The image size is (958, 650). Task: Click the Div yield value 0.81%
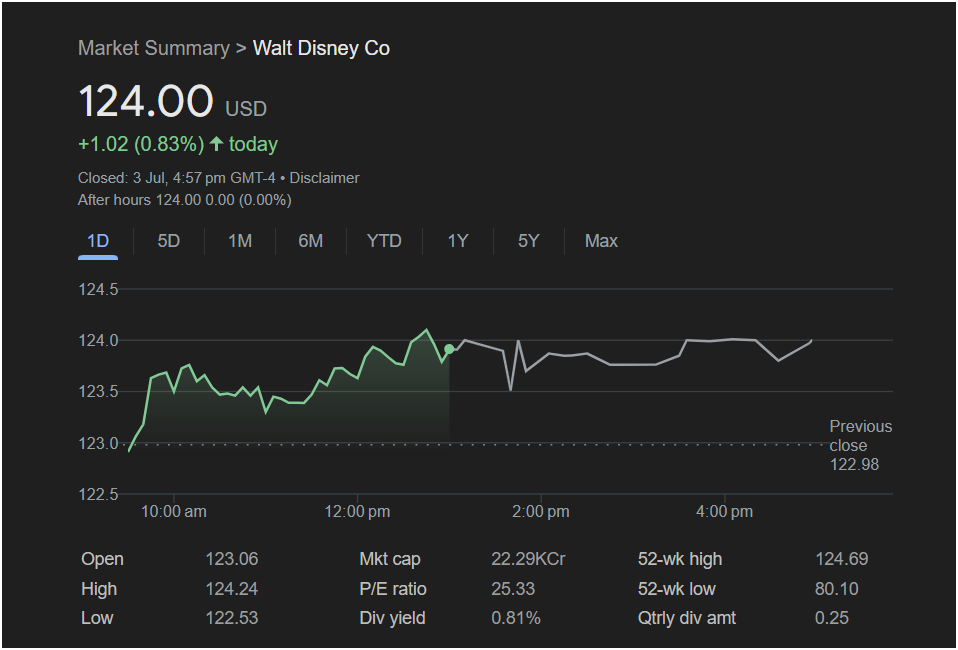(516, 618)
